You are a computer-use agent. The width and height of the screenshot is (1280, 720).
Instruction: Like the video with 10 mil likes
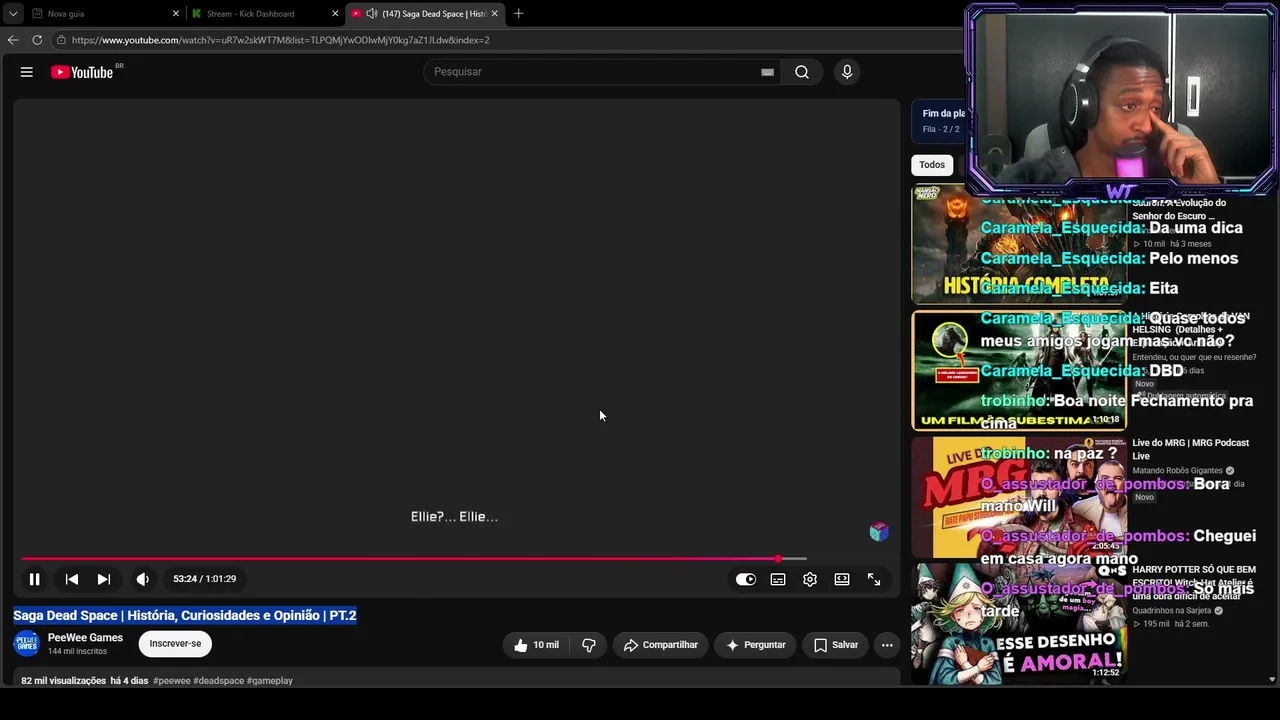536,645
